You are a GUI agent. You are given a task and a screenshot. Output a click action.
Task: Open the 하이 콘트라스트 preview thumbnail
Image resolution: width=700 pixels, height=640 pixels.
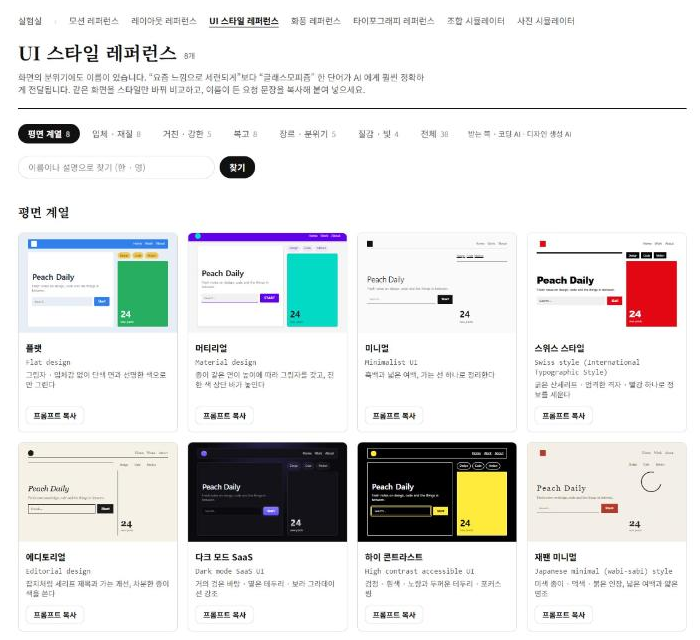tap(437, 492)
